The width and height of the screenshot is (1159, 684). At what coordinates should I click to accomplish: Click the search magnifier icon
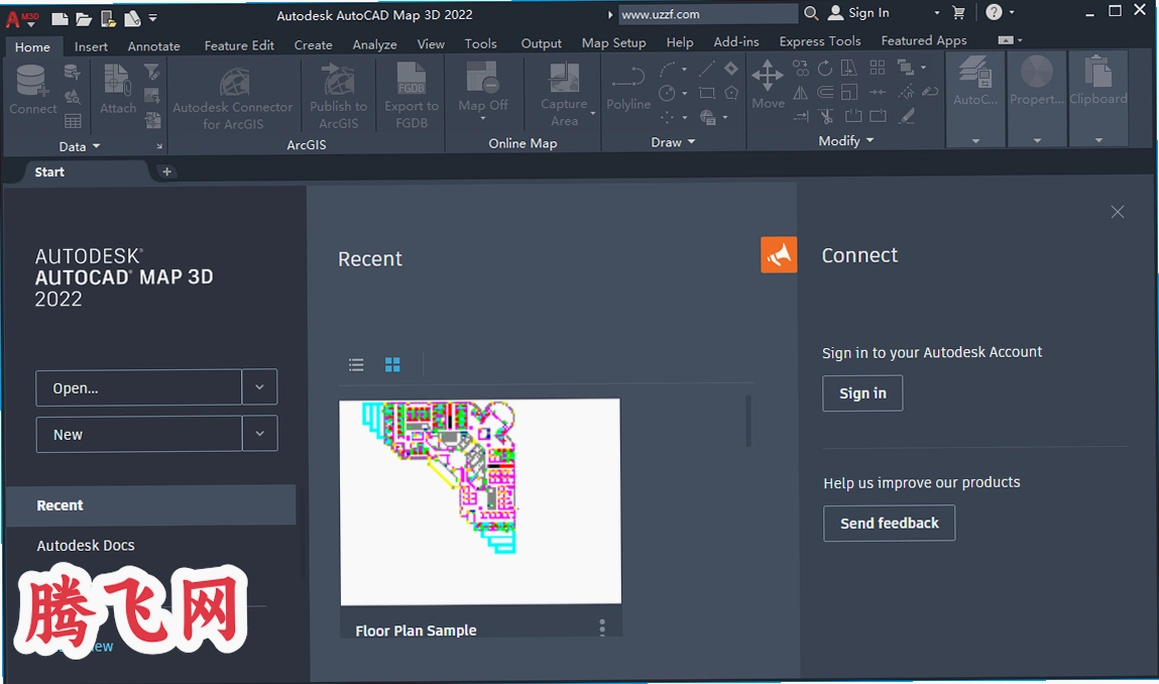[811, 13]
